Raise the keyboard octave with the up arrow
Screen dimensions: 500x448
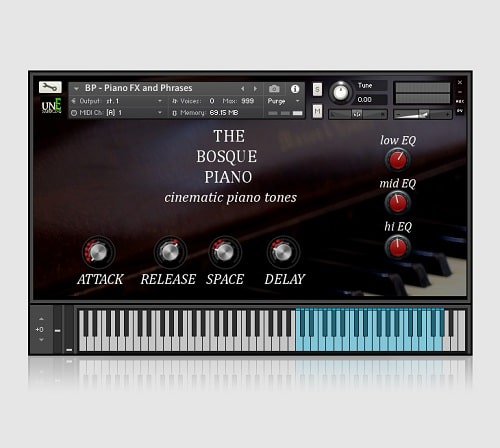41,319
